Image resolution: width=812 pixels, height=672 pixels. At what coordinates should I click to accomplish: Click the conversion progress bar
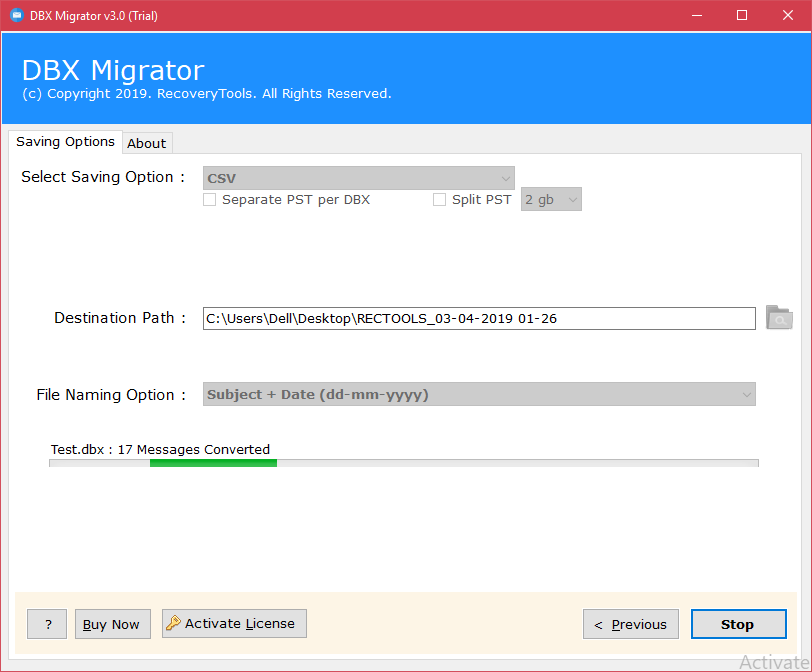[404, 463]
